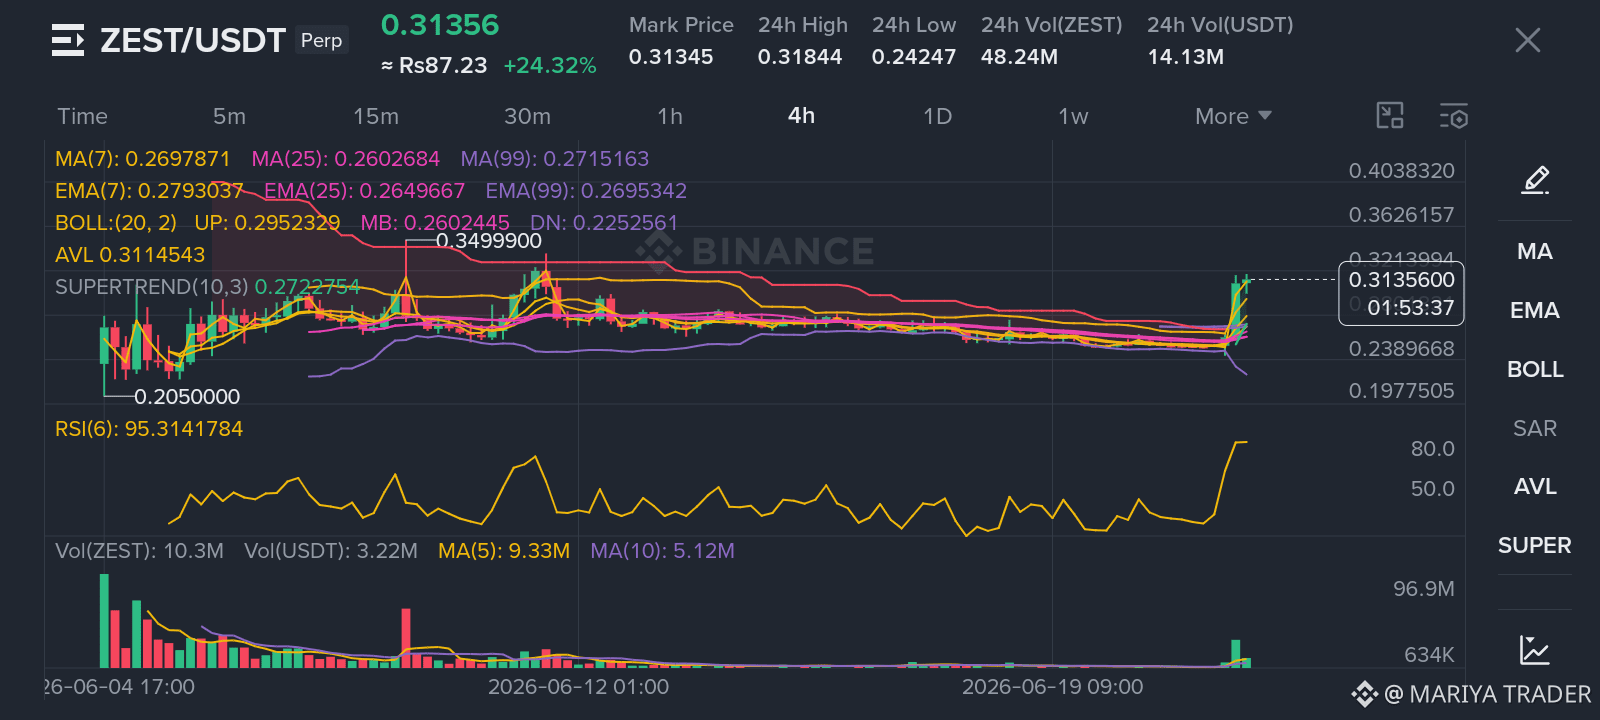
Task: Click the volume MA(10): 5.12M label
Action: (x=662, y=551)
